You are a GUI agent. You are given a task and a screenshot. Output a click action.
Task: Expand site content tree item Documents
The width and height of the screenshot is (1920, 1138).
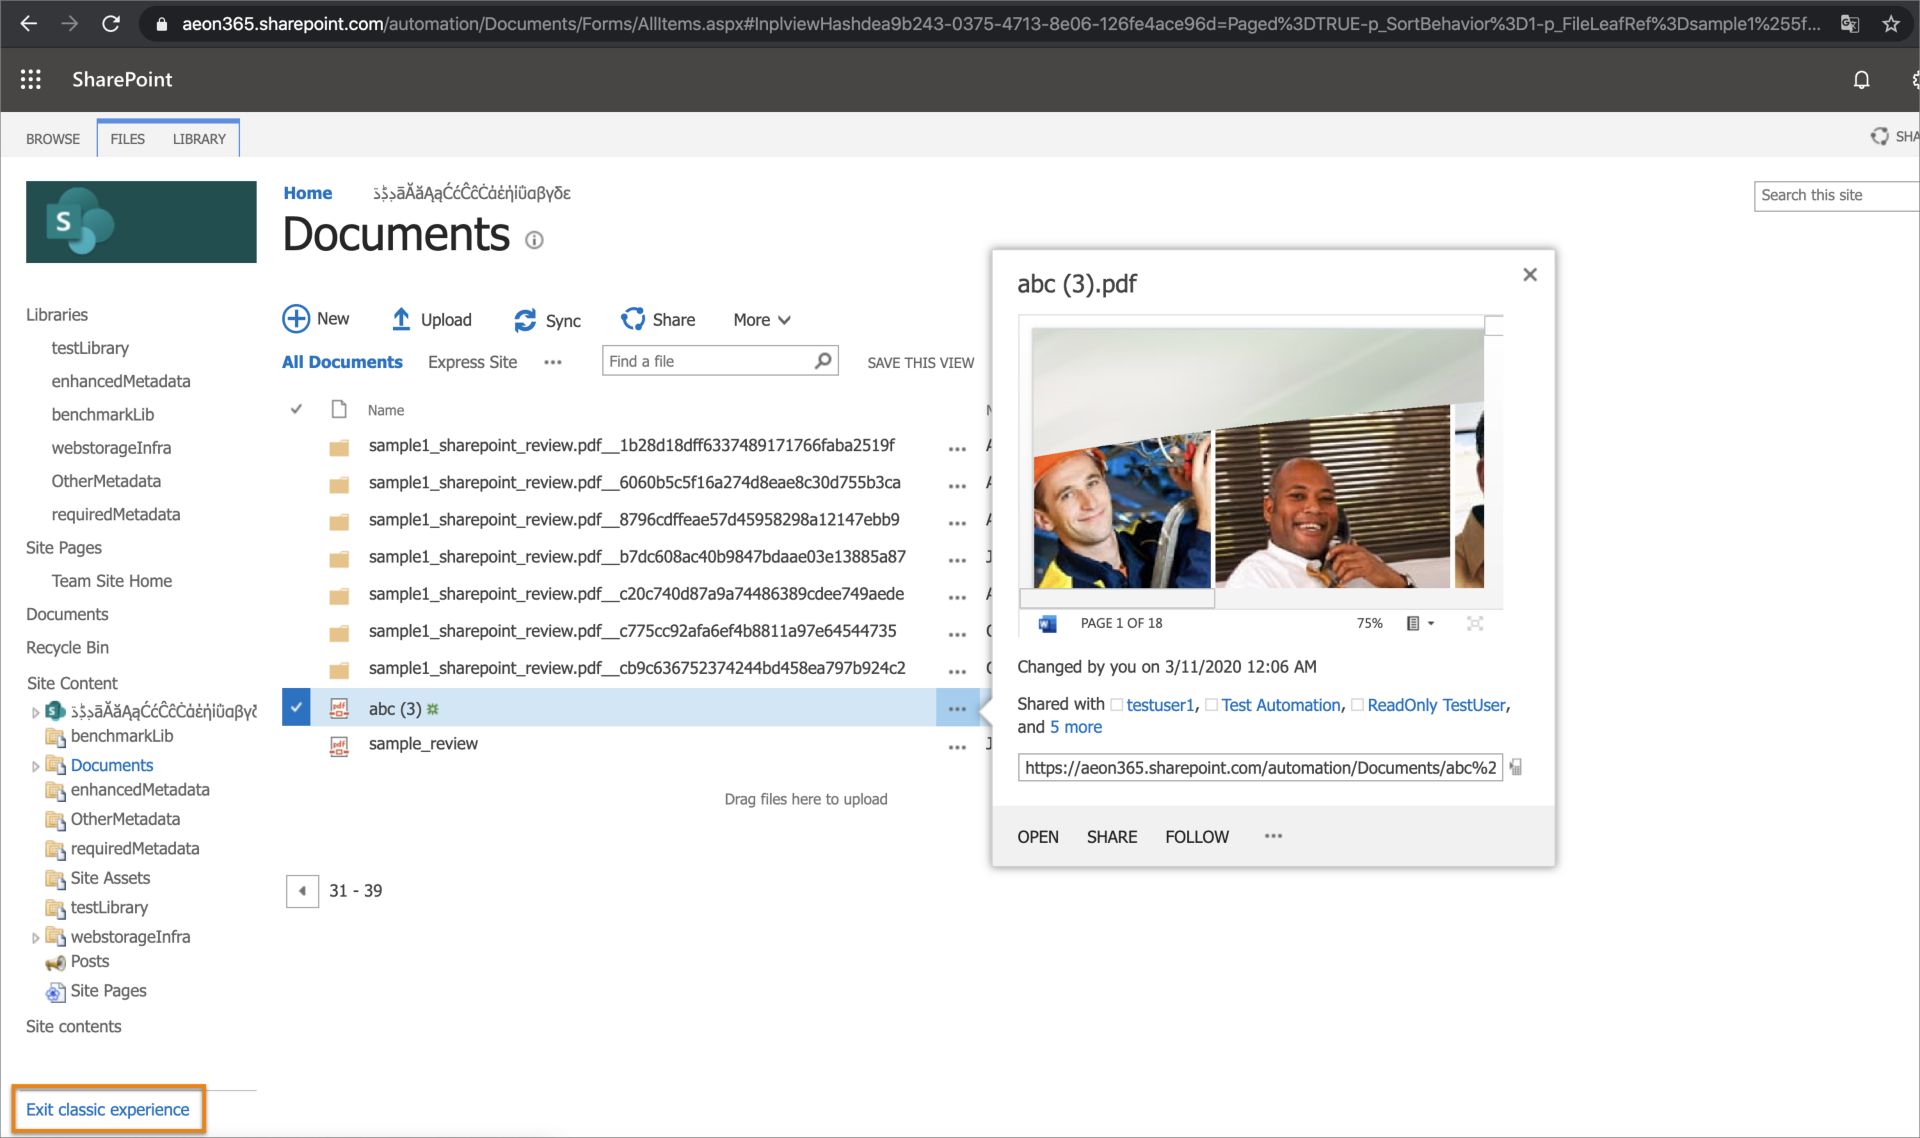click(x=37, y=764)
